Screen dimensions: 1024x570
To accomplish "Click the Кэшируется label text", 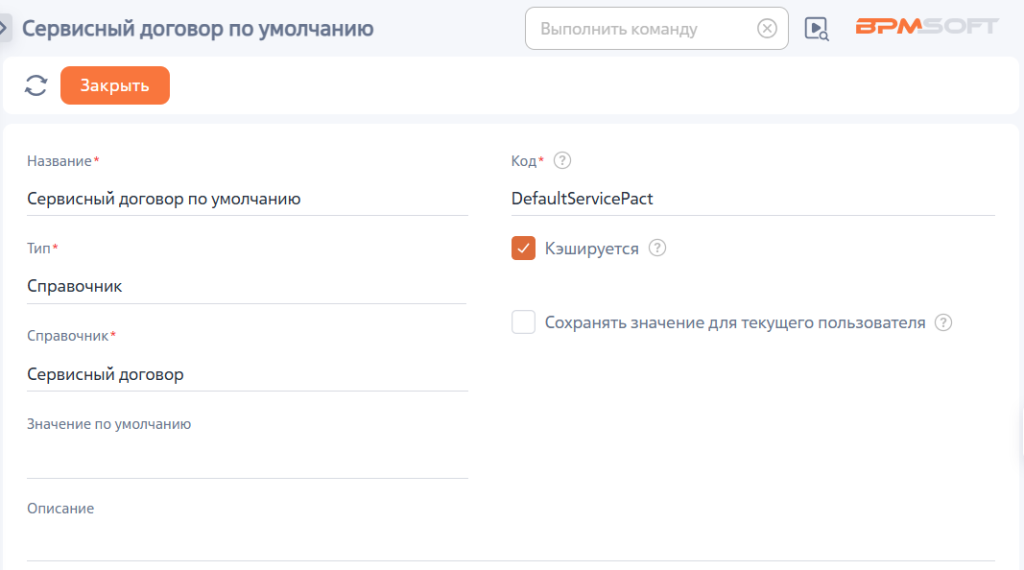I will [592, 249].
